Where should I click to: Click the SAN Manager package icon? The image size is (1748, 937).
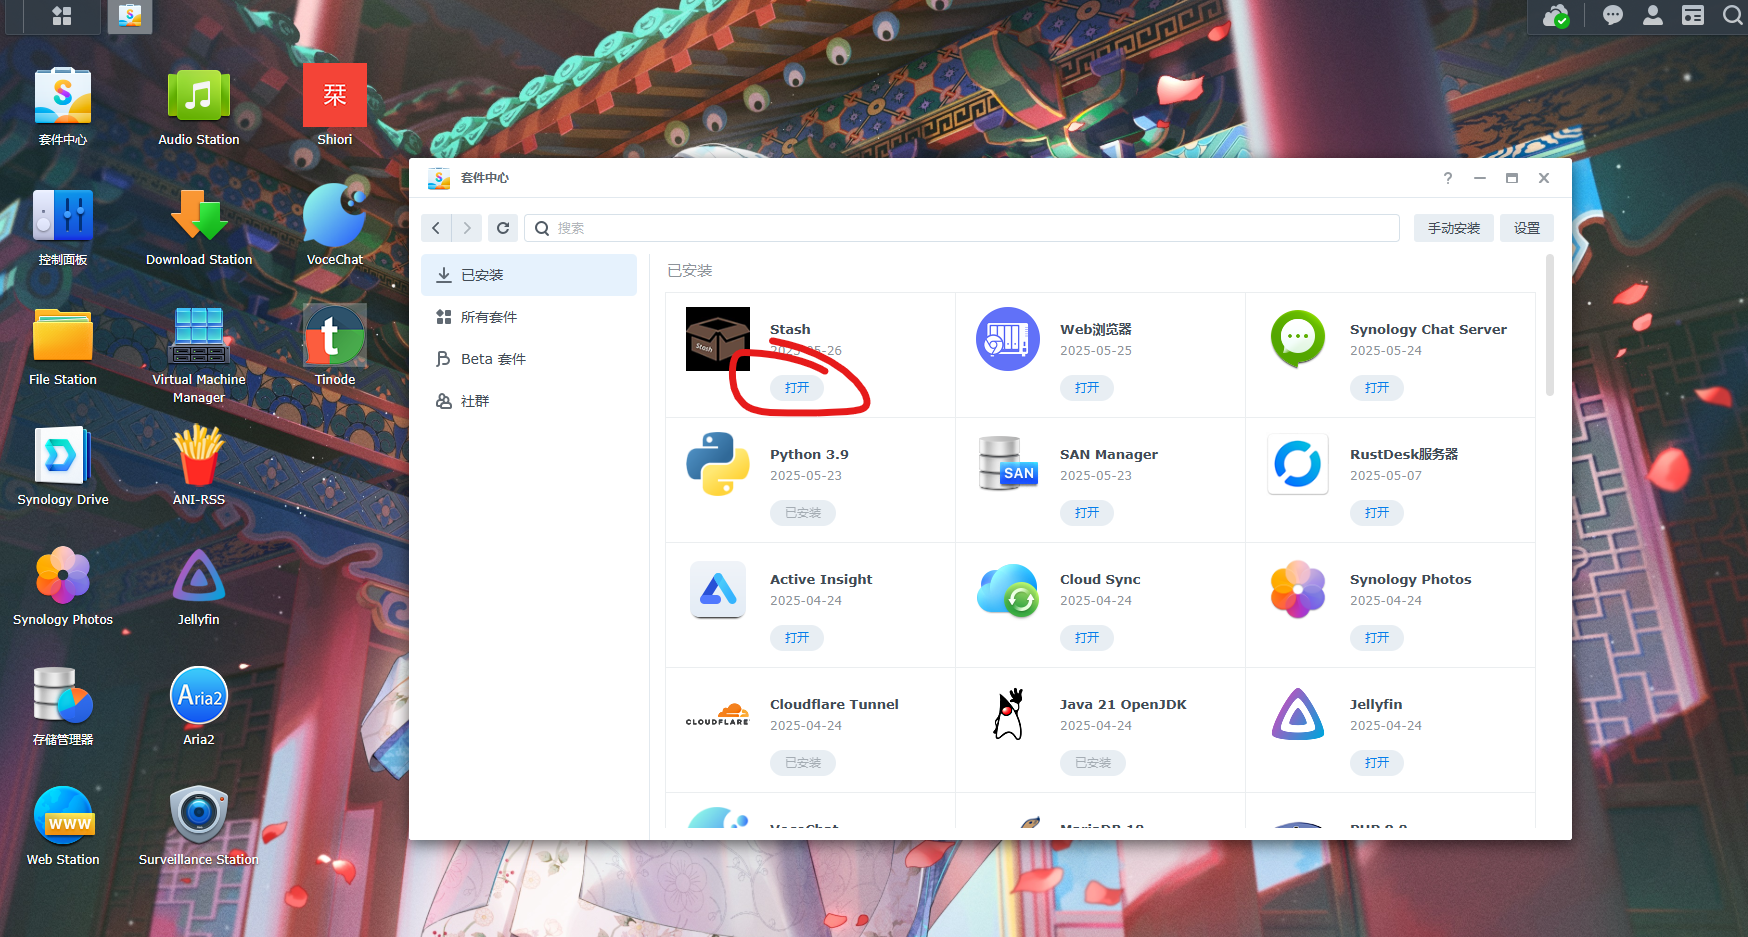click(x=1008, y=464)
